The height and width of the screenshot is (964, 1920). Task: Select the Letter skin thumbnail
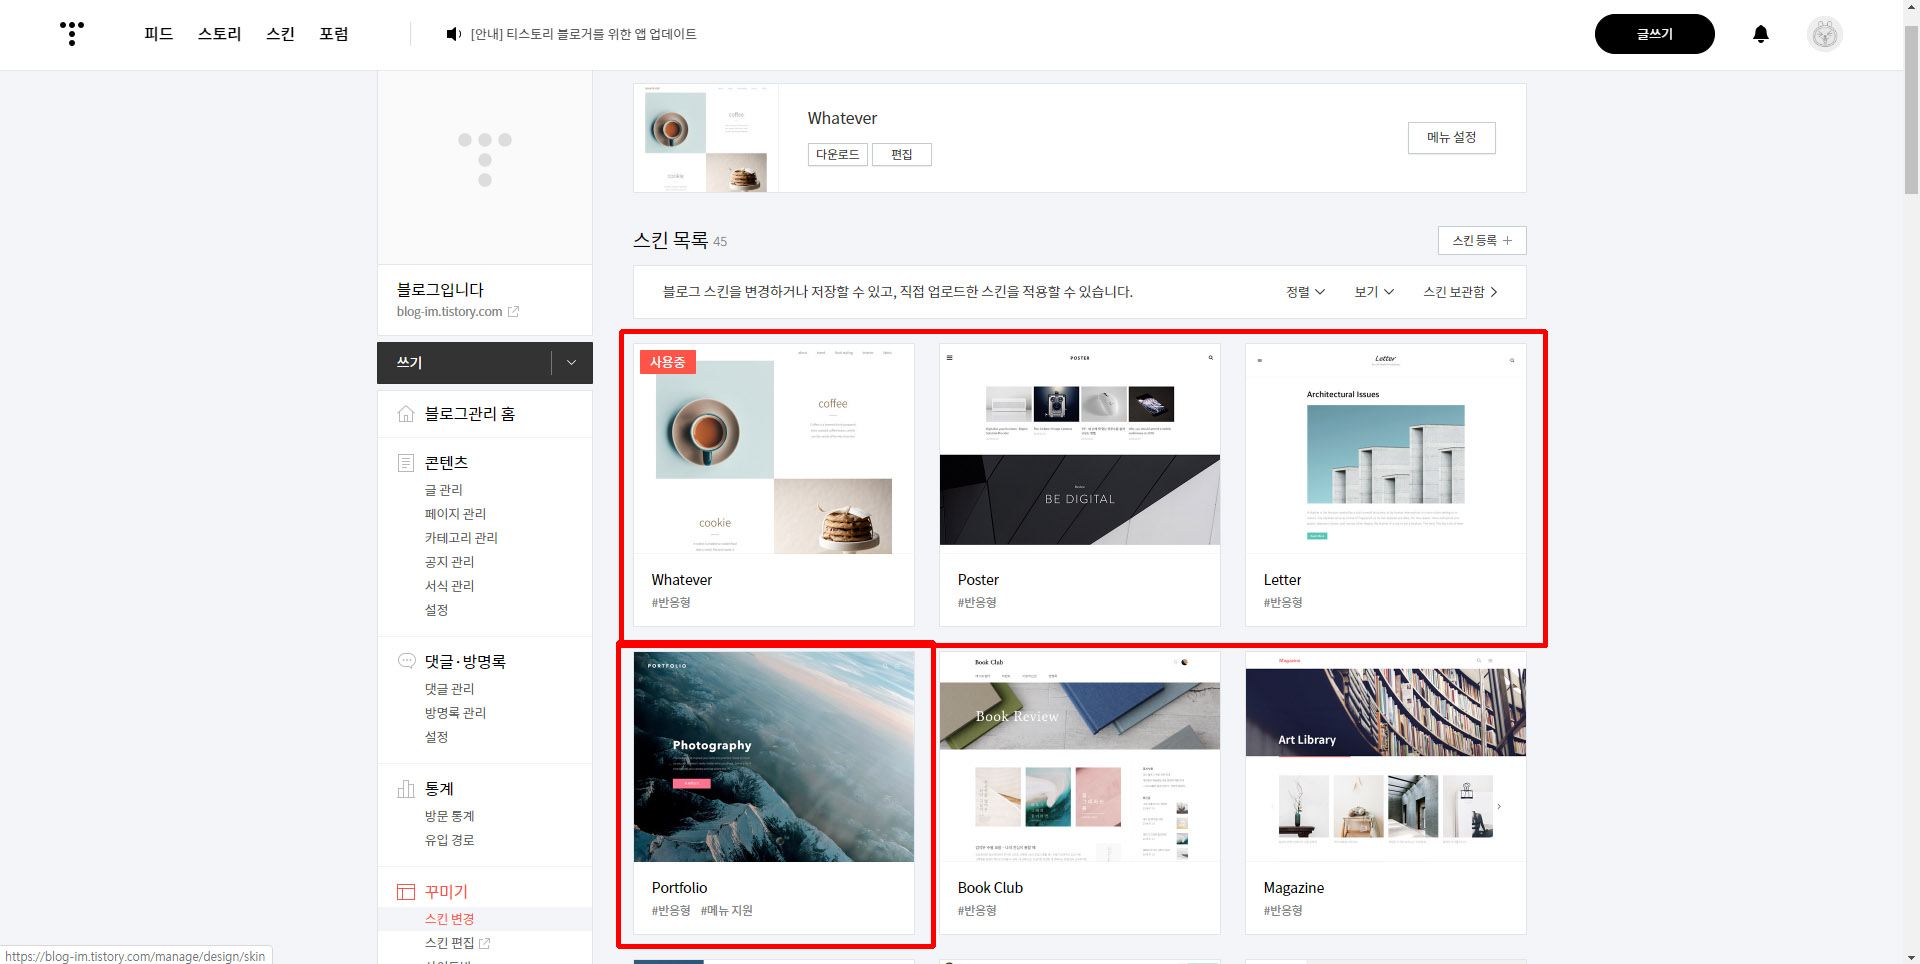click(x=1386, y=449)
